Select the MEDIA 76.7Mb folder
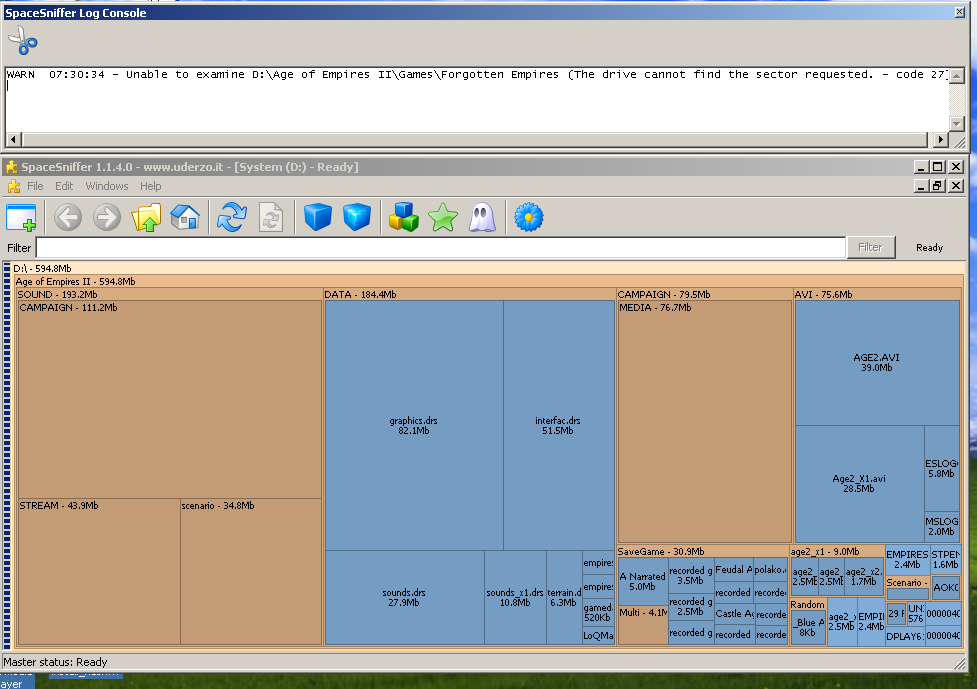 click(x=704, y=422)
